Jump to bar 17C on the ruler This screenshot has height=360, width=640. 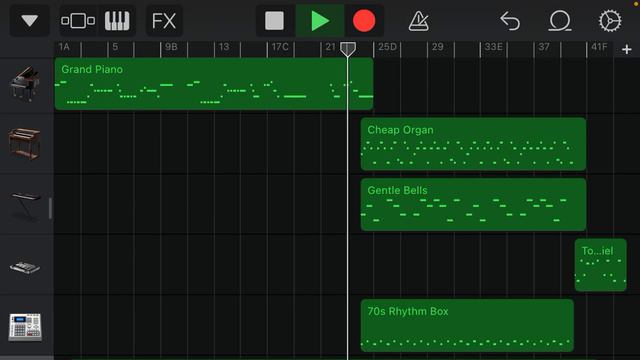(x=280, y=47)
